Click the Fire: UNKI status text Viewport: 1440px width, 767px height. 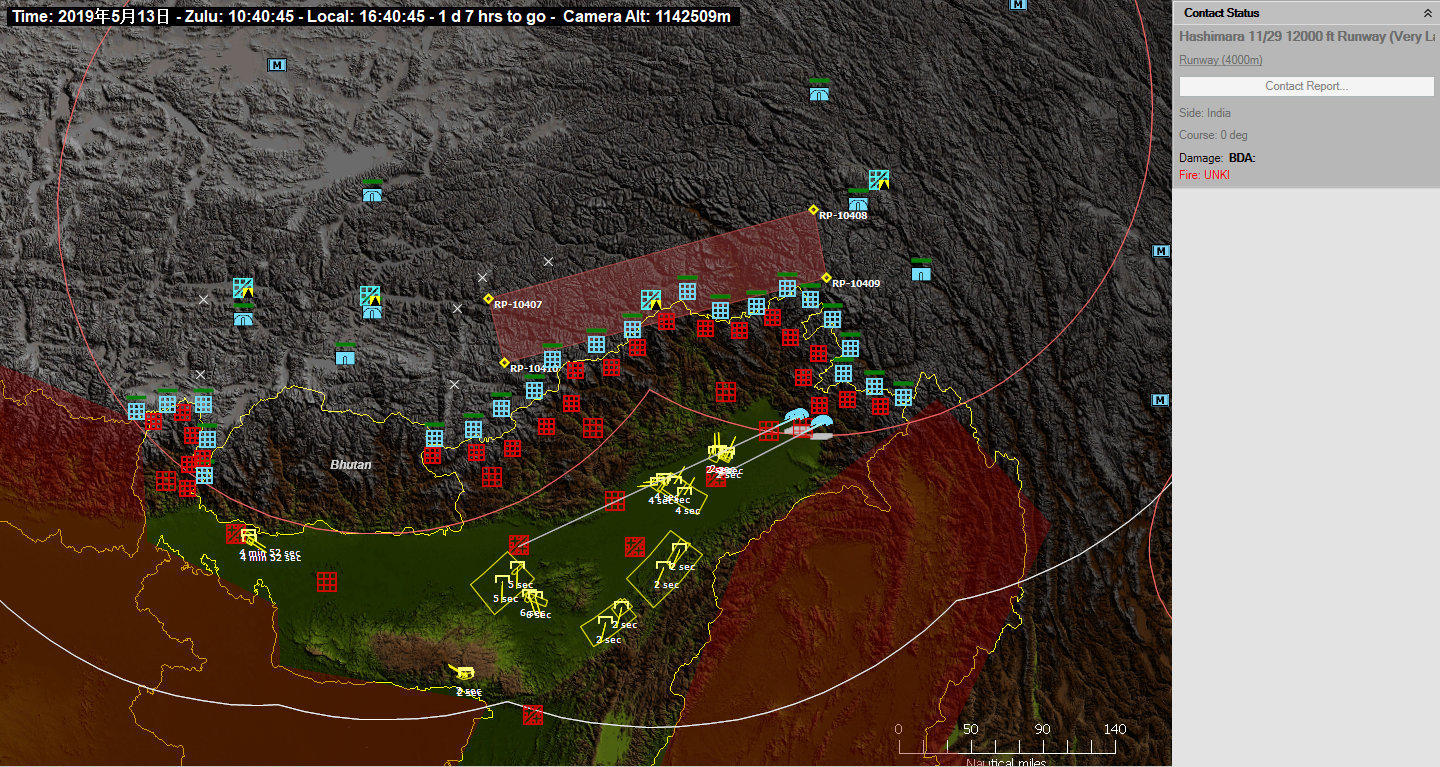1204,175
